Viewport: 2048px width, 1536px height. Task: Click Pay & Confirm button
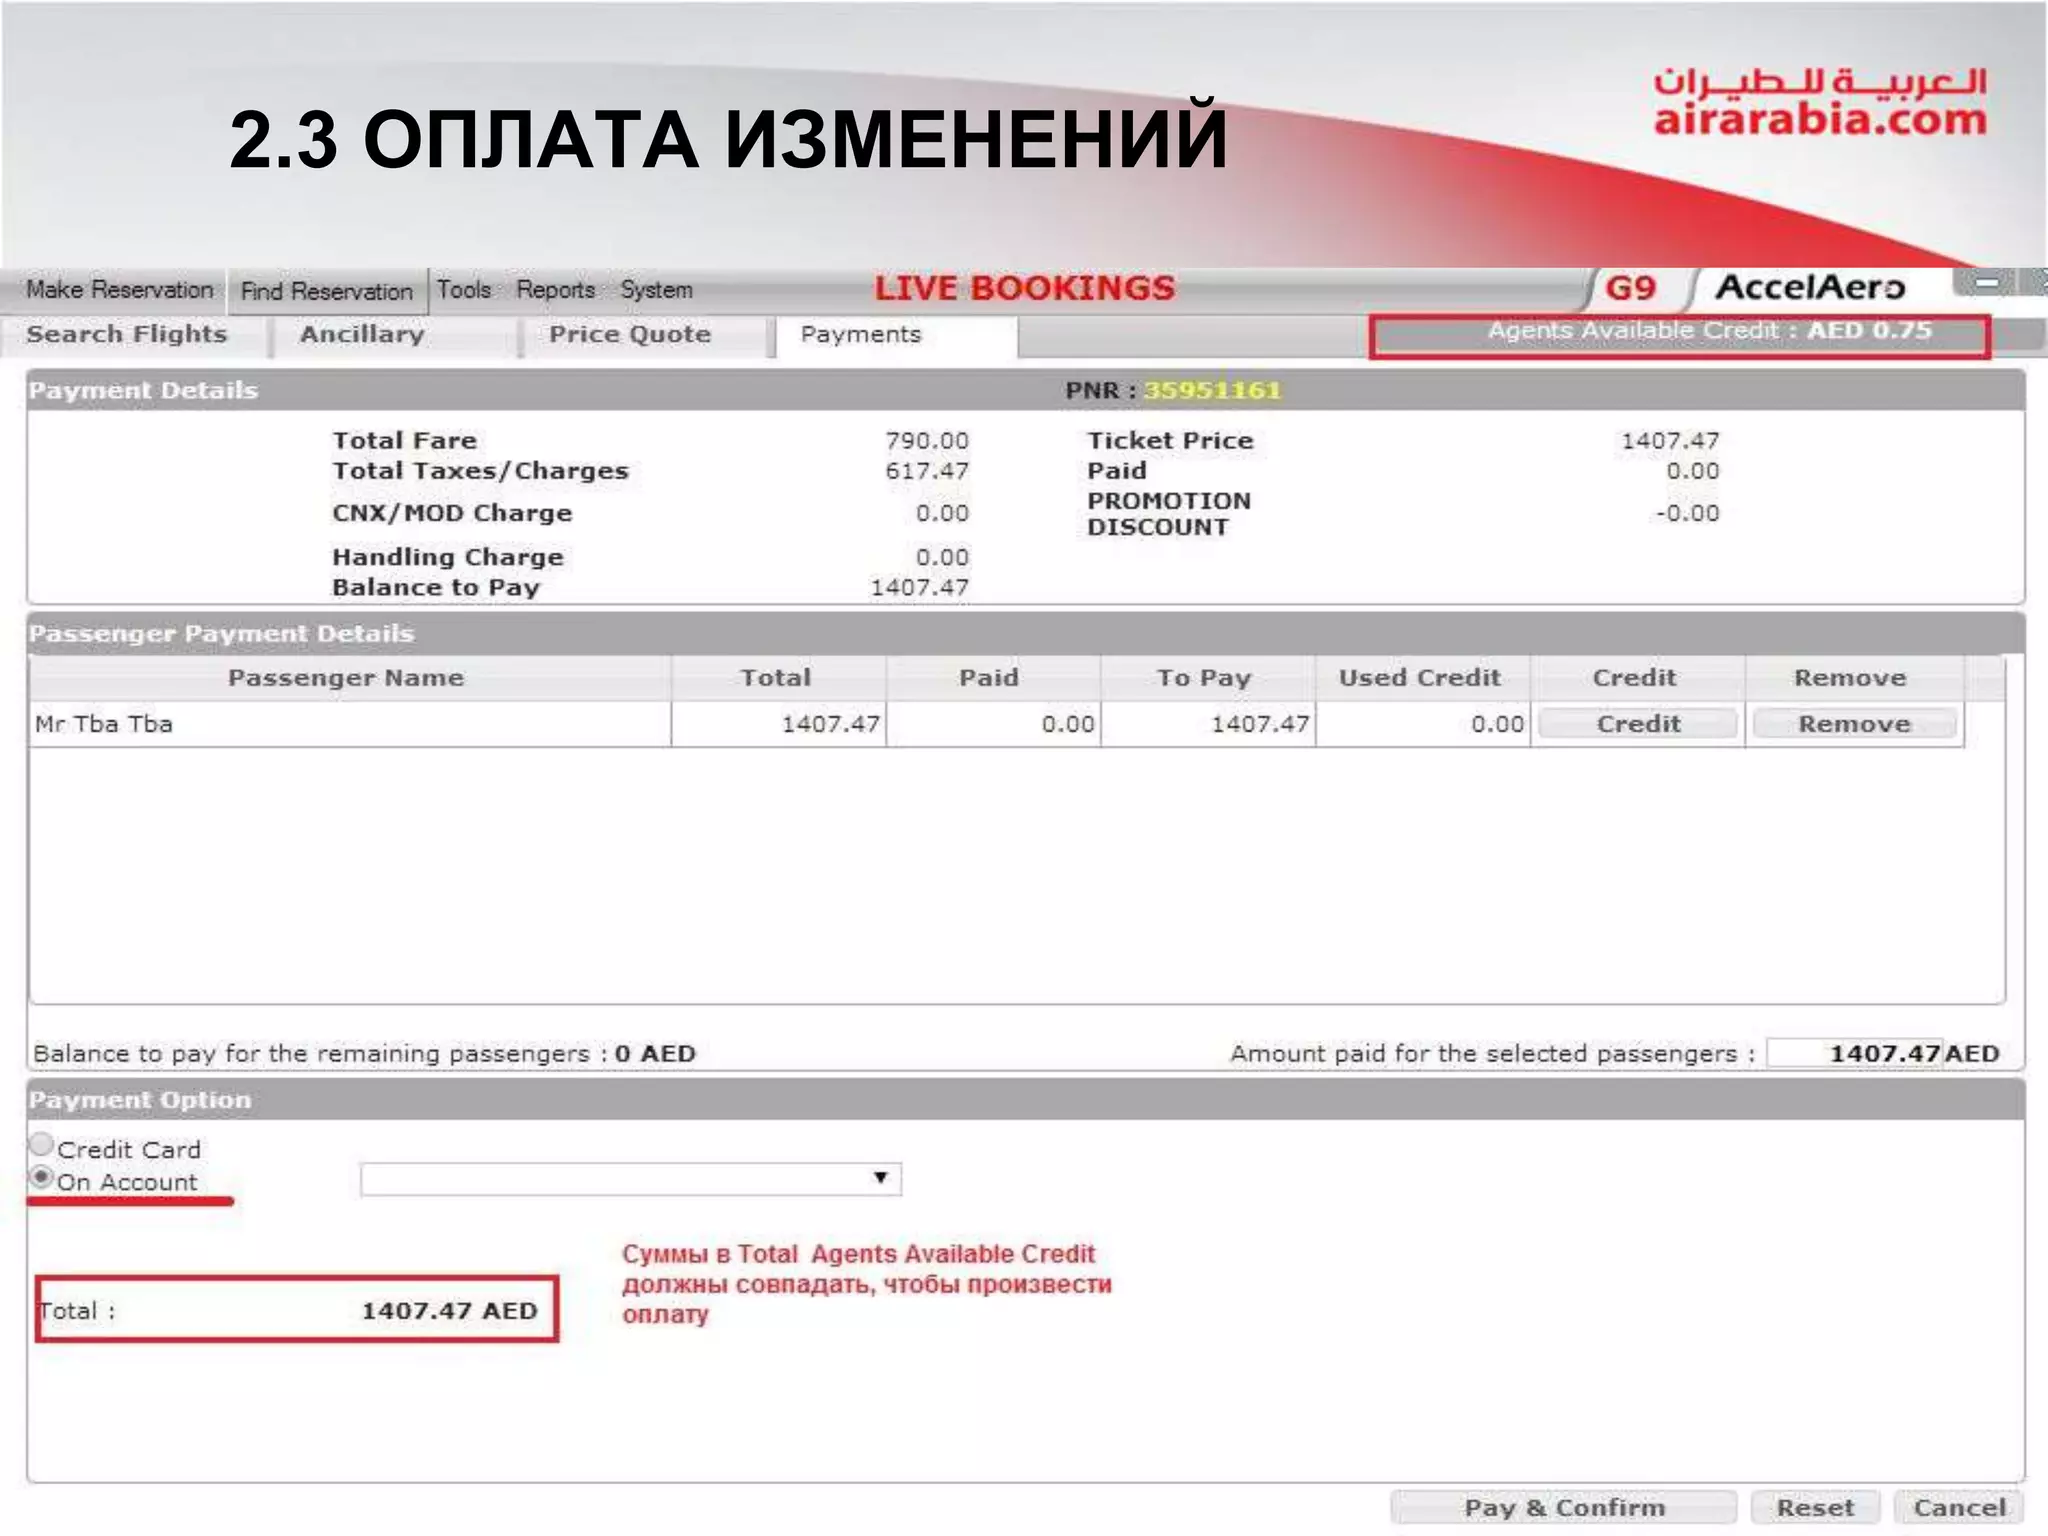(x=1564, y=1508)
